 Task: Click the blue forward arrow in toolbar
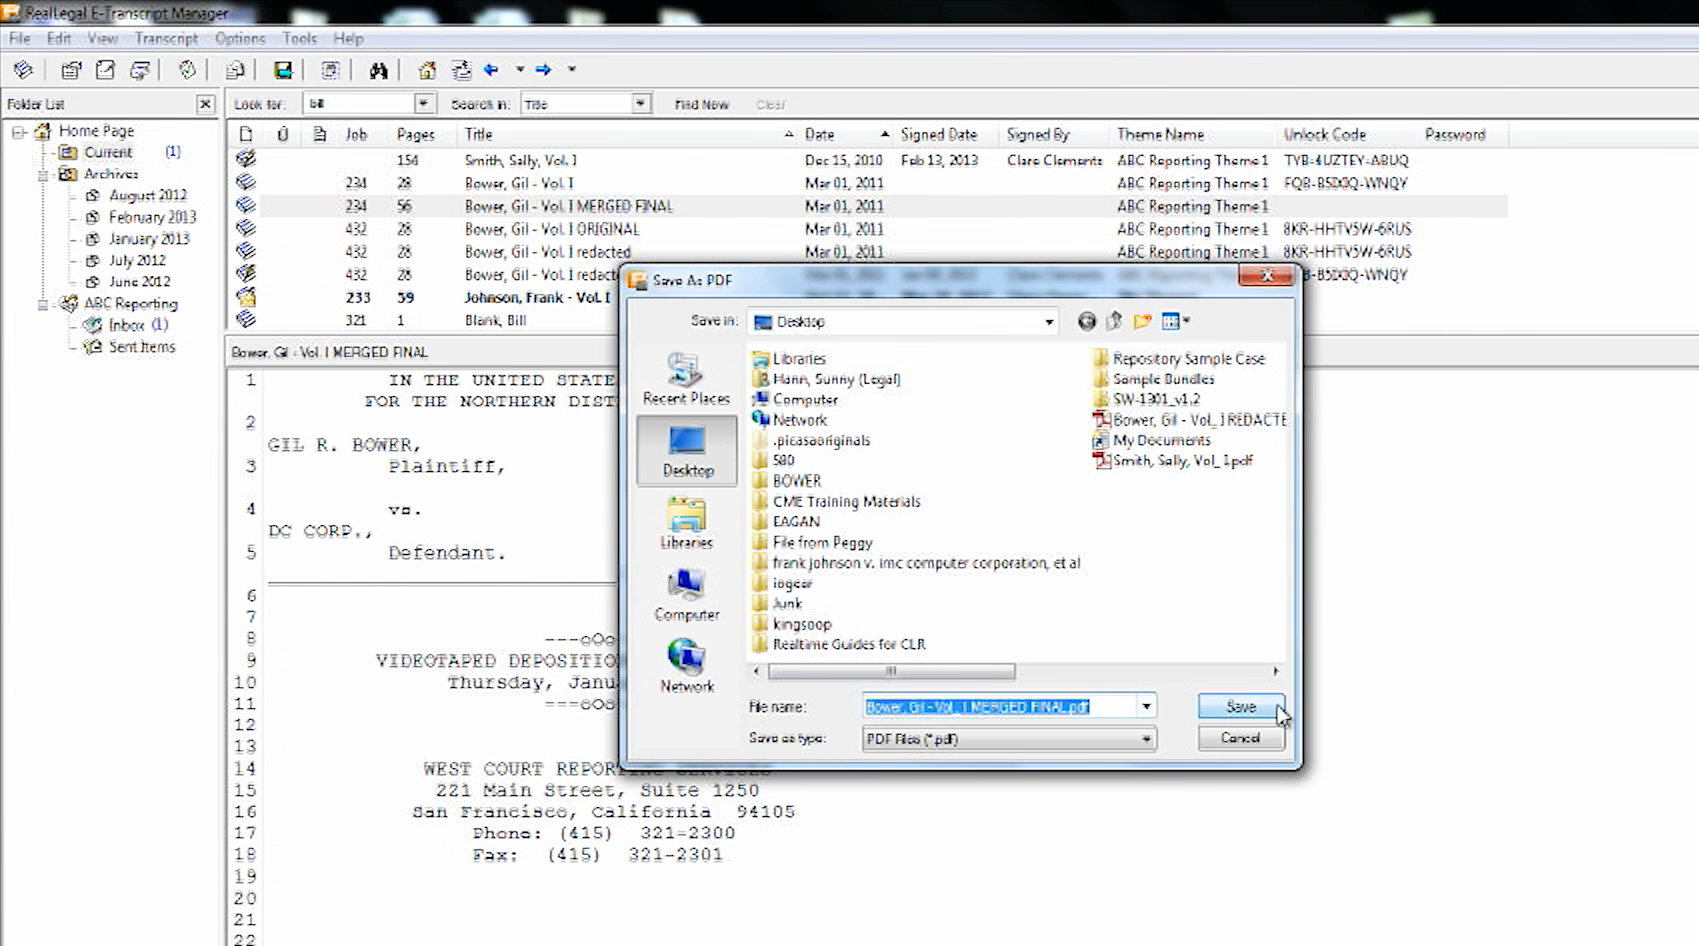pyautogui.click(x=543, y=70)
